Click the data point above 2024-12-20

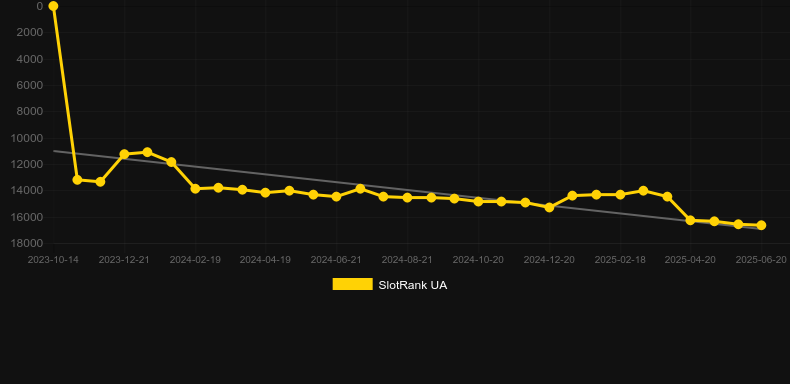[x=549, y=207]
